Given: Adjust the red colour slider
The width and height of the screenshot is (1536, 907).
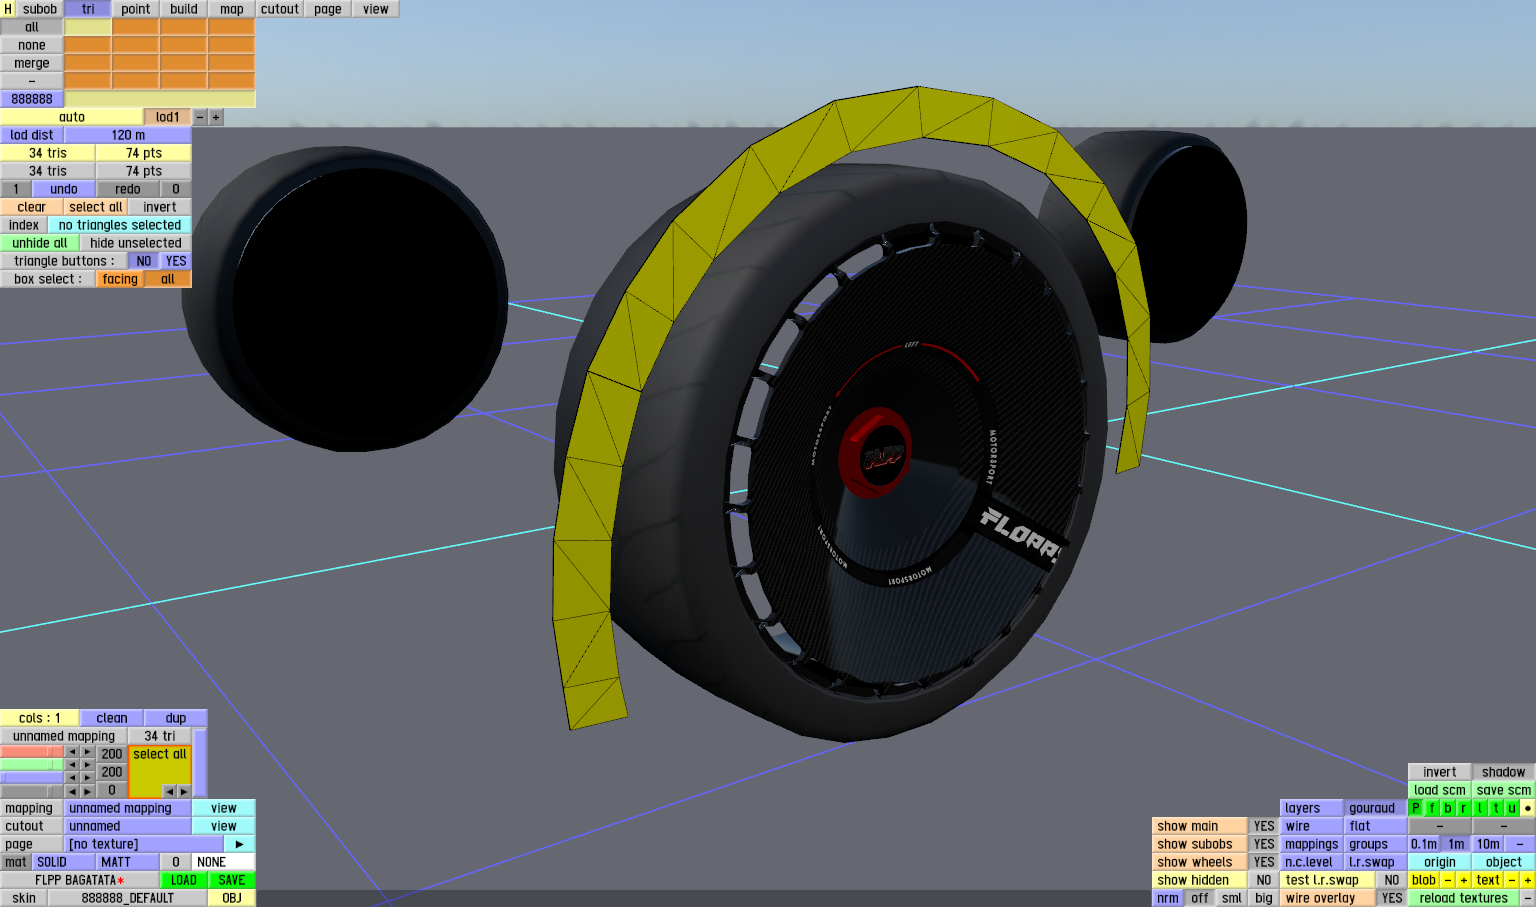Looking at the screenshot, I should coord(32,752).
